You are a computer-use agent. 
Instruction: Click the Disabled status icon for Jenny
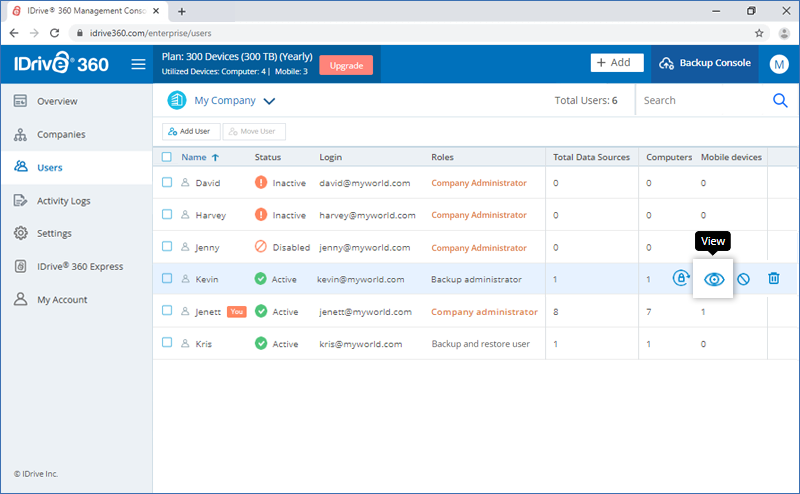coord(261,246)
